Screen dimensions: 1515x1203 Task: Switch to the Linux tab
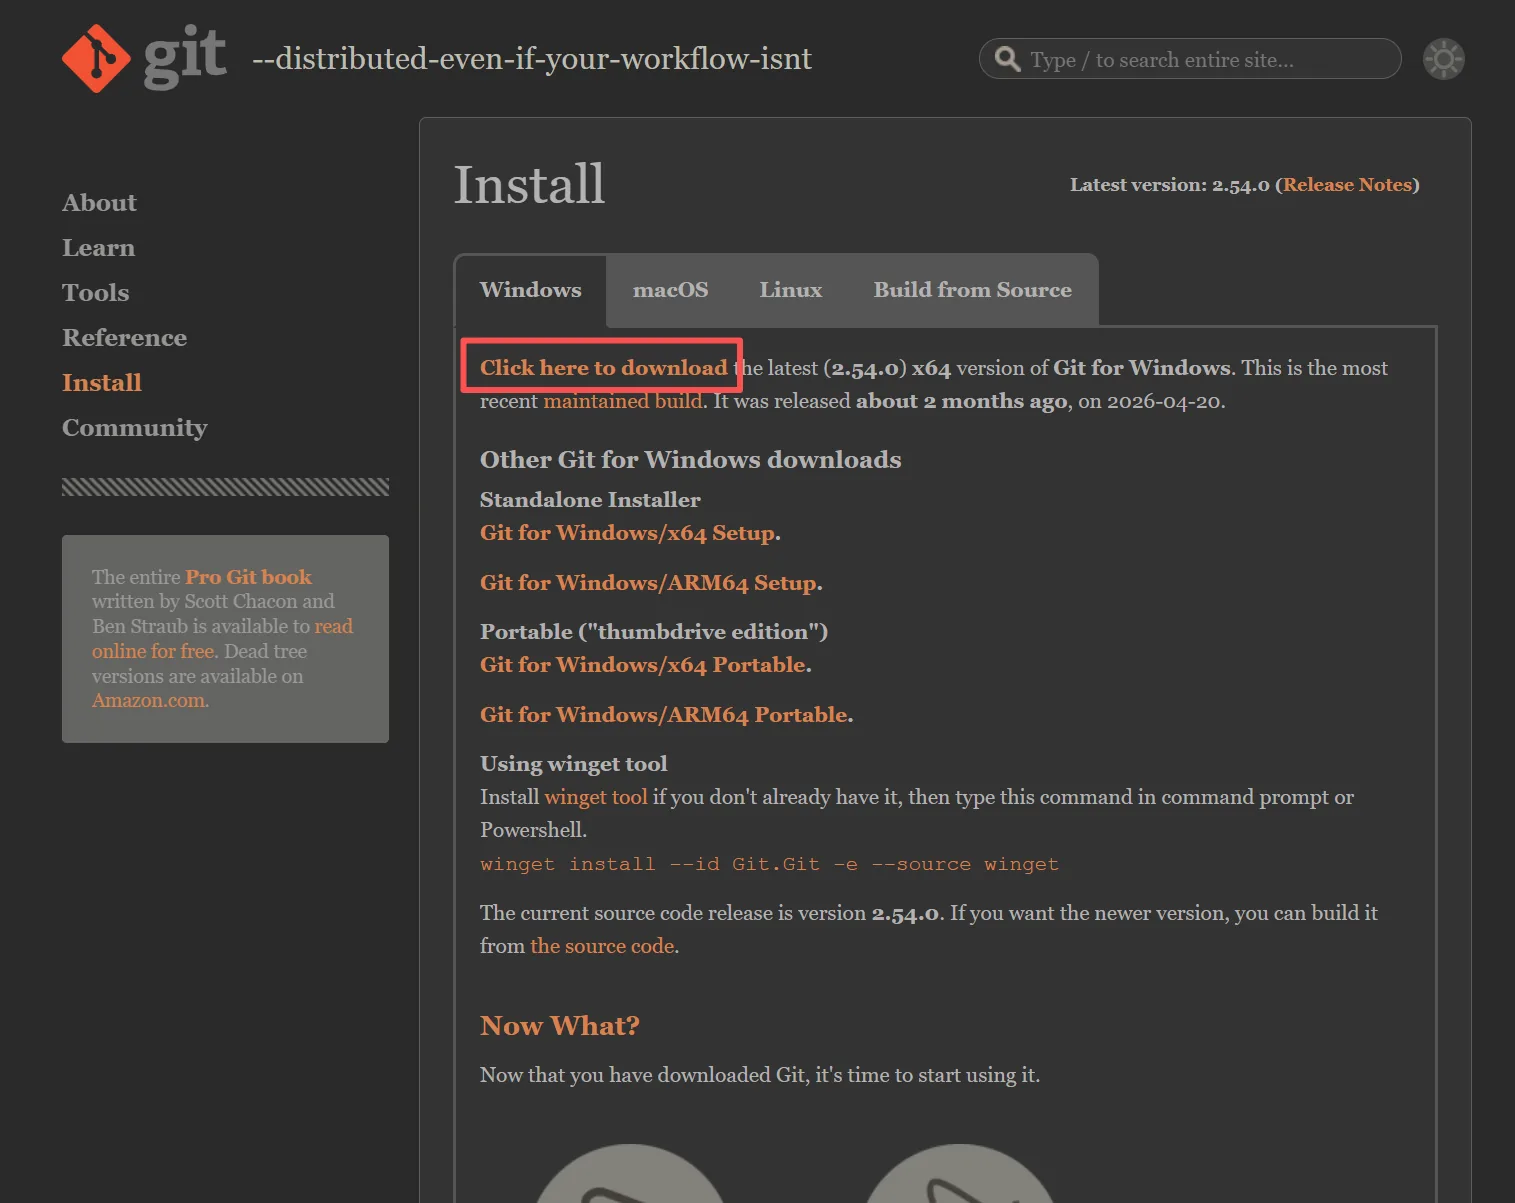[790, 290]
